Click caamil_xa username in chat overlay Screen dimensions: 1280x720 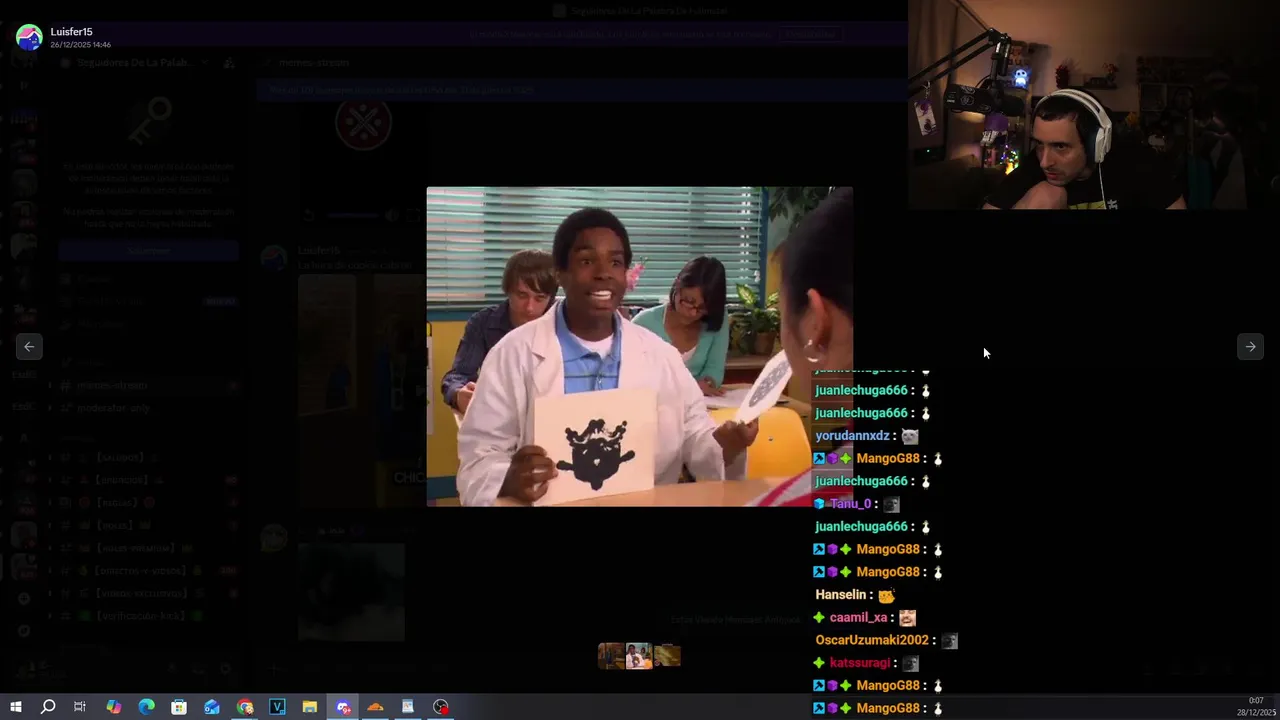[858, 618]
